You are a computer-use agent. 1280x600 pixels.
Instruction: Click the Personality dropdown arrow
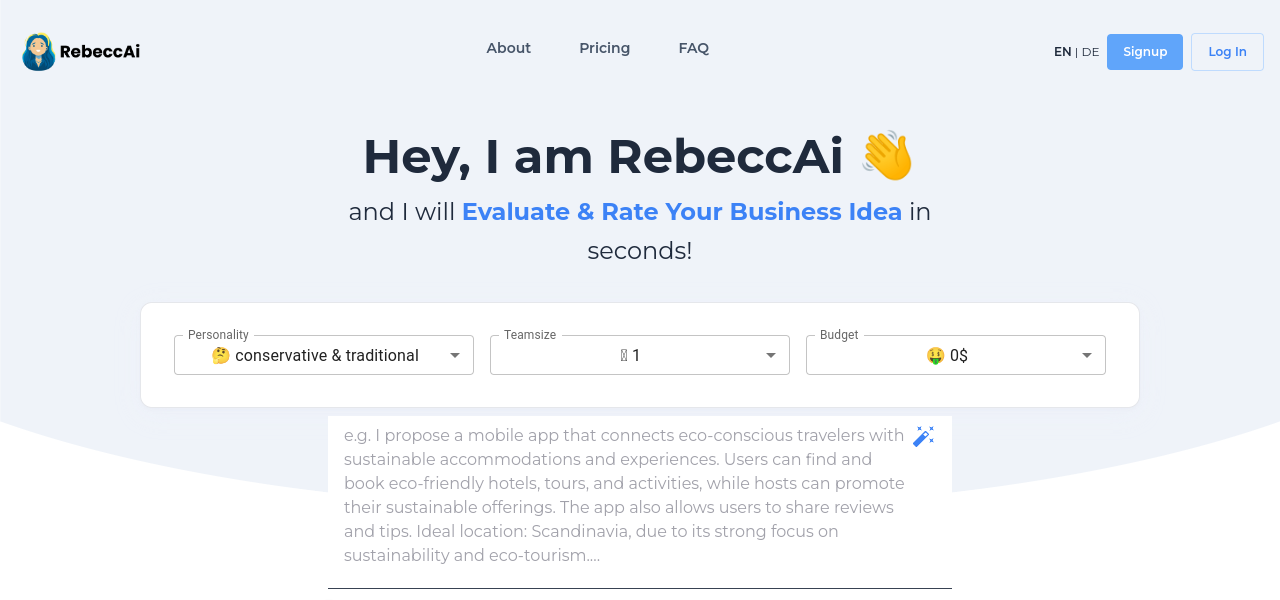click(455, 355)
